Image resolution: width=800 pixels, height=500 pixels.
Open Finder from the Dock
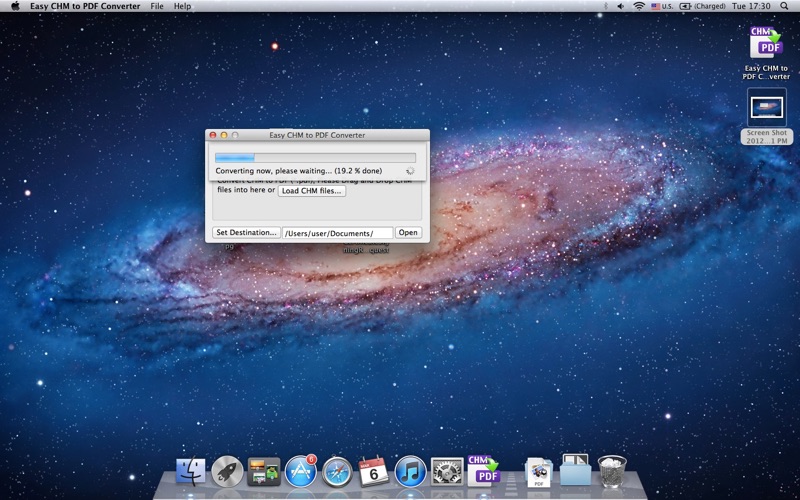191,471
